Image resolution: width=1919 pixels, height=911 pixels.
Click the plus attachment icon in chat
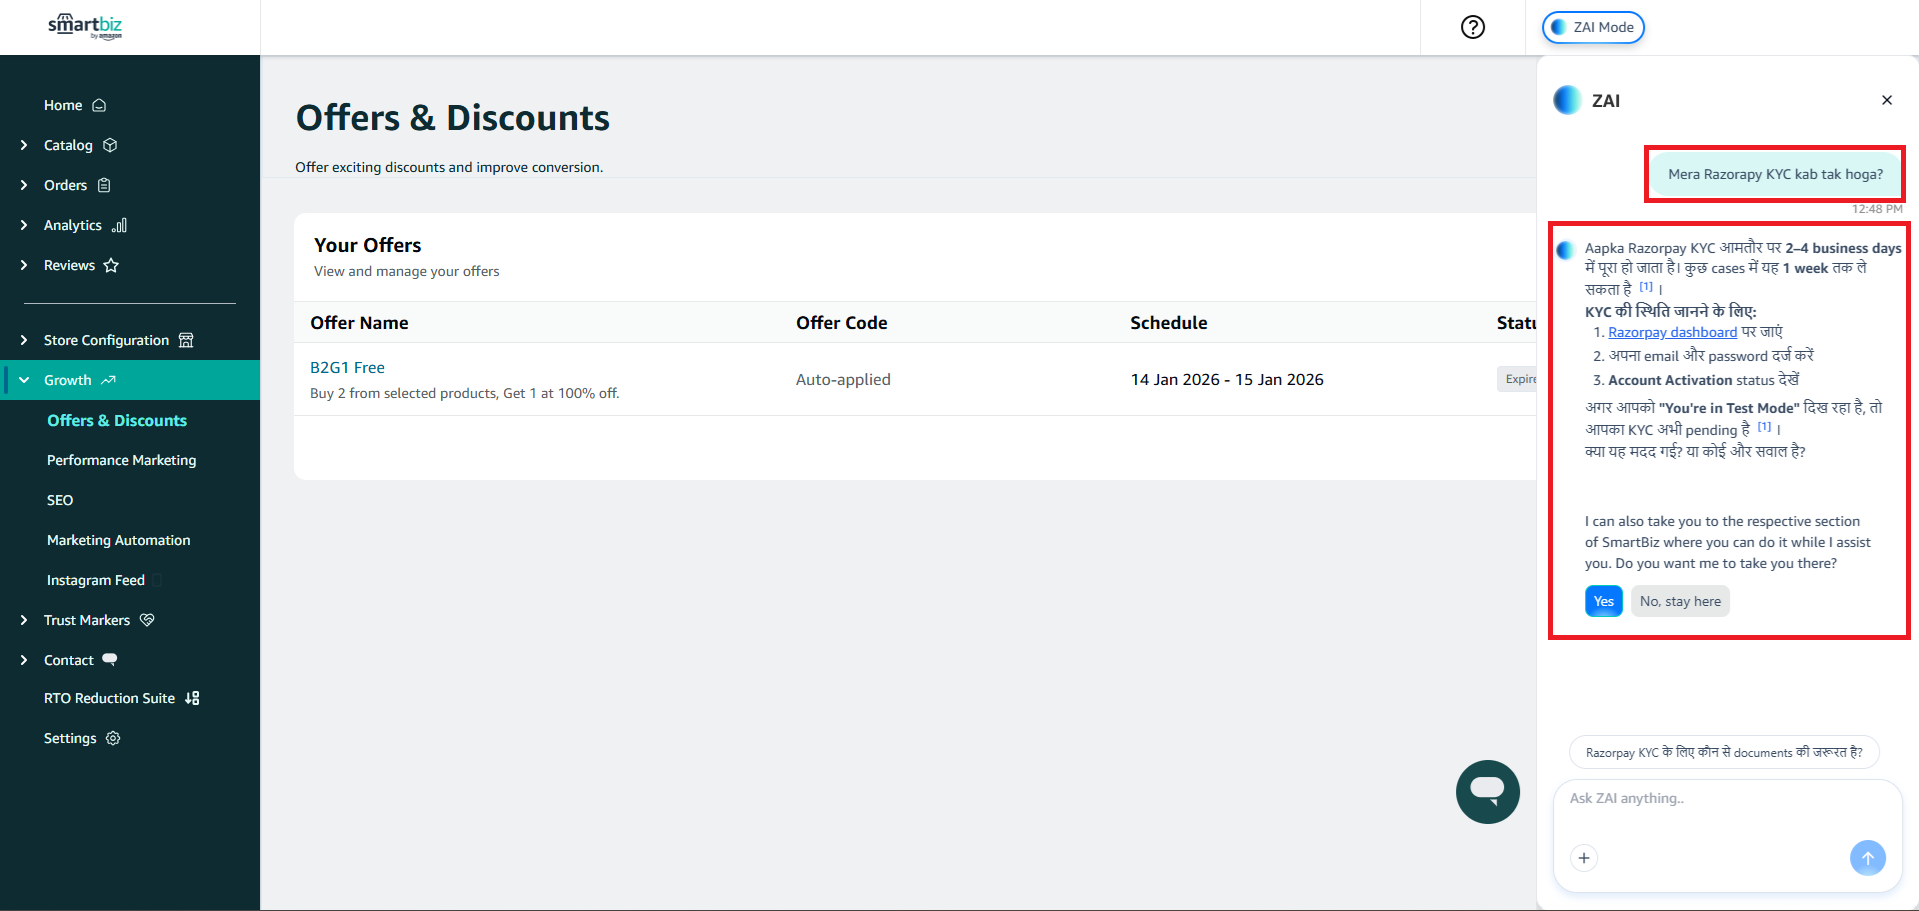point(1583,857)
